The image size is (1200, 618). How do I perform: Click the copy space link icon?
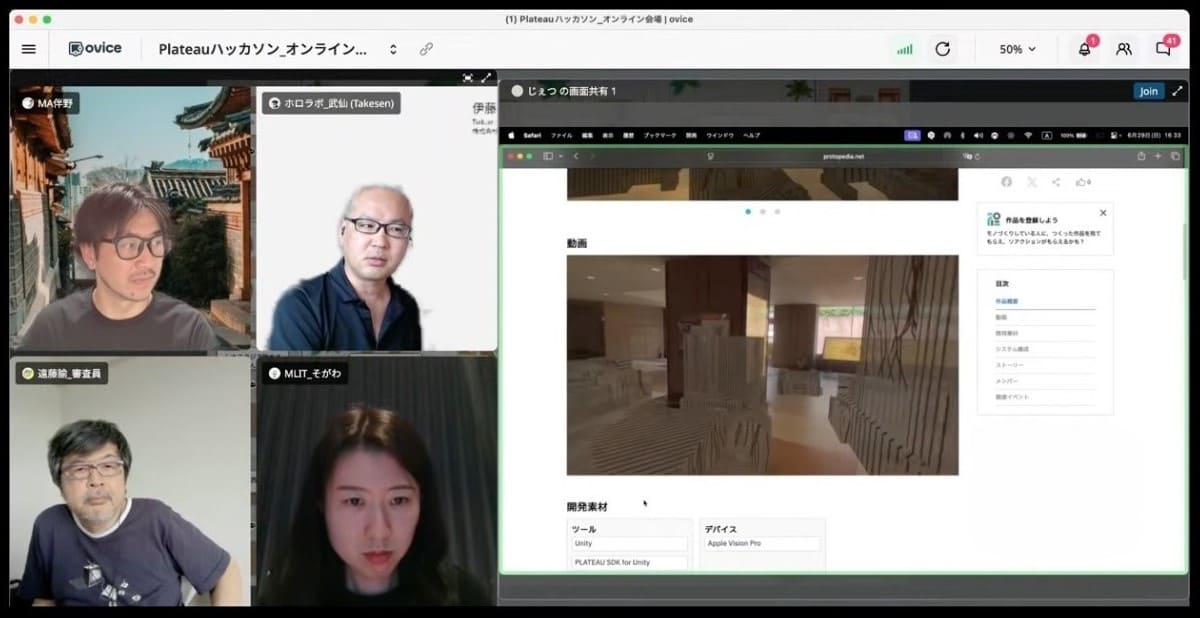(426, 49)
